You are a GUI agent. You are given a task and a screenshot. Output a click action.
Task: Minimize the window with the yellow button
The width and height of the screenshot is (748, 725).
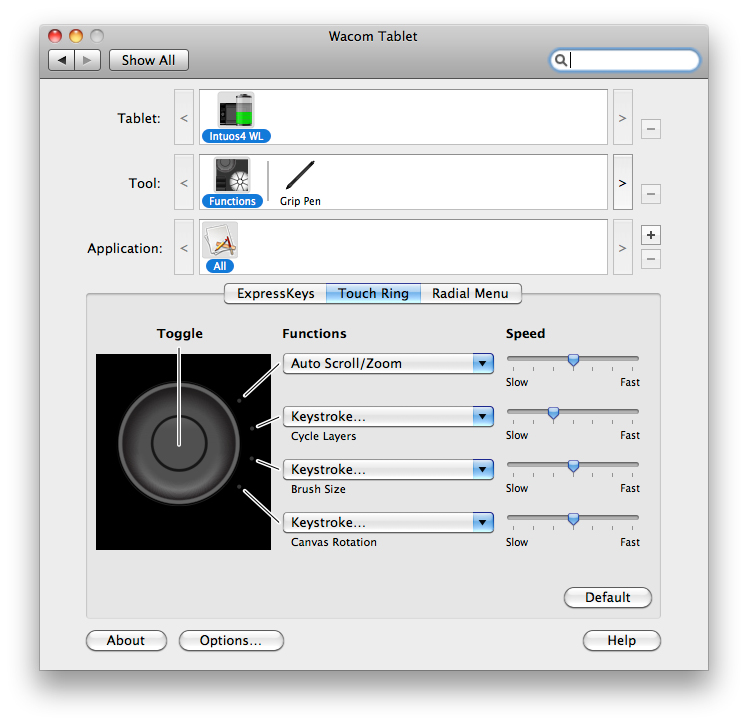coord(76,36)
